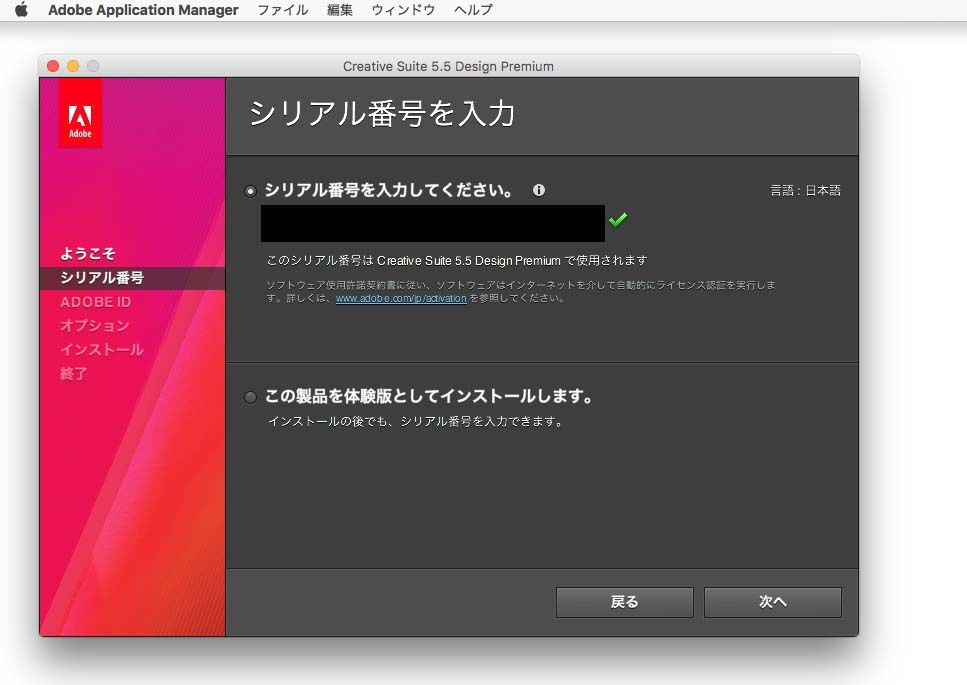Click the 次へ next button

pyautogui.click(x=773, y=602)
